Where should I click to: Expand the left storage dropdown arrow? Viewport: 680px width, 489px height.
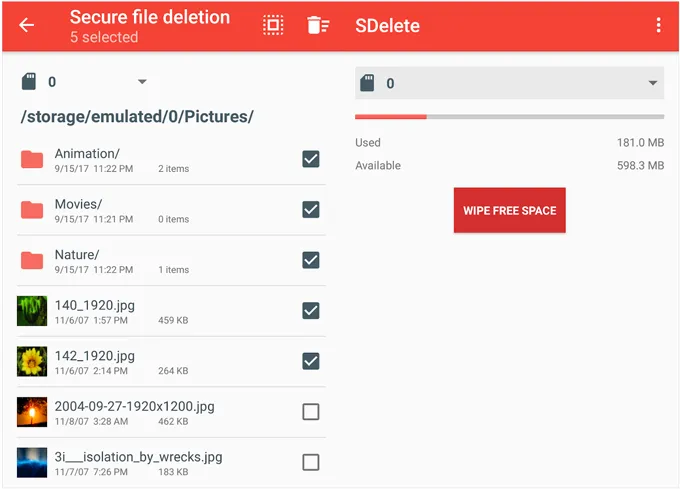click(x=142, y=82)
